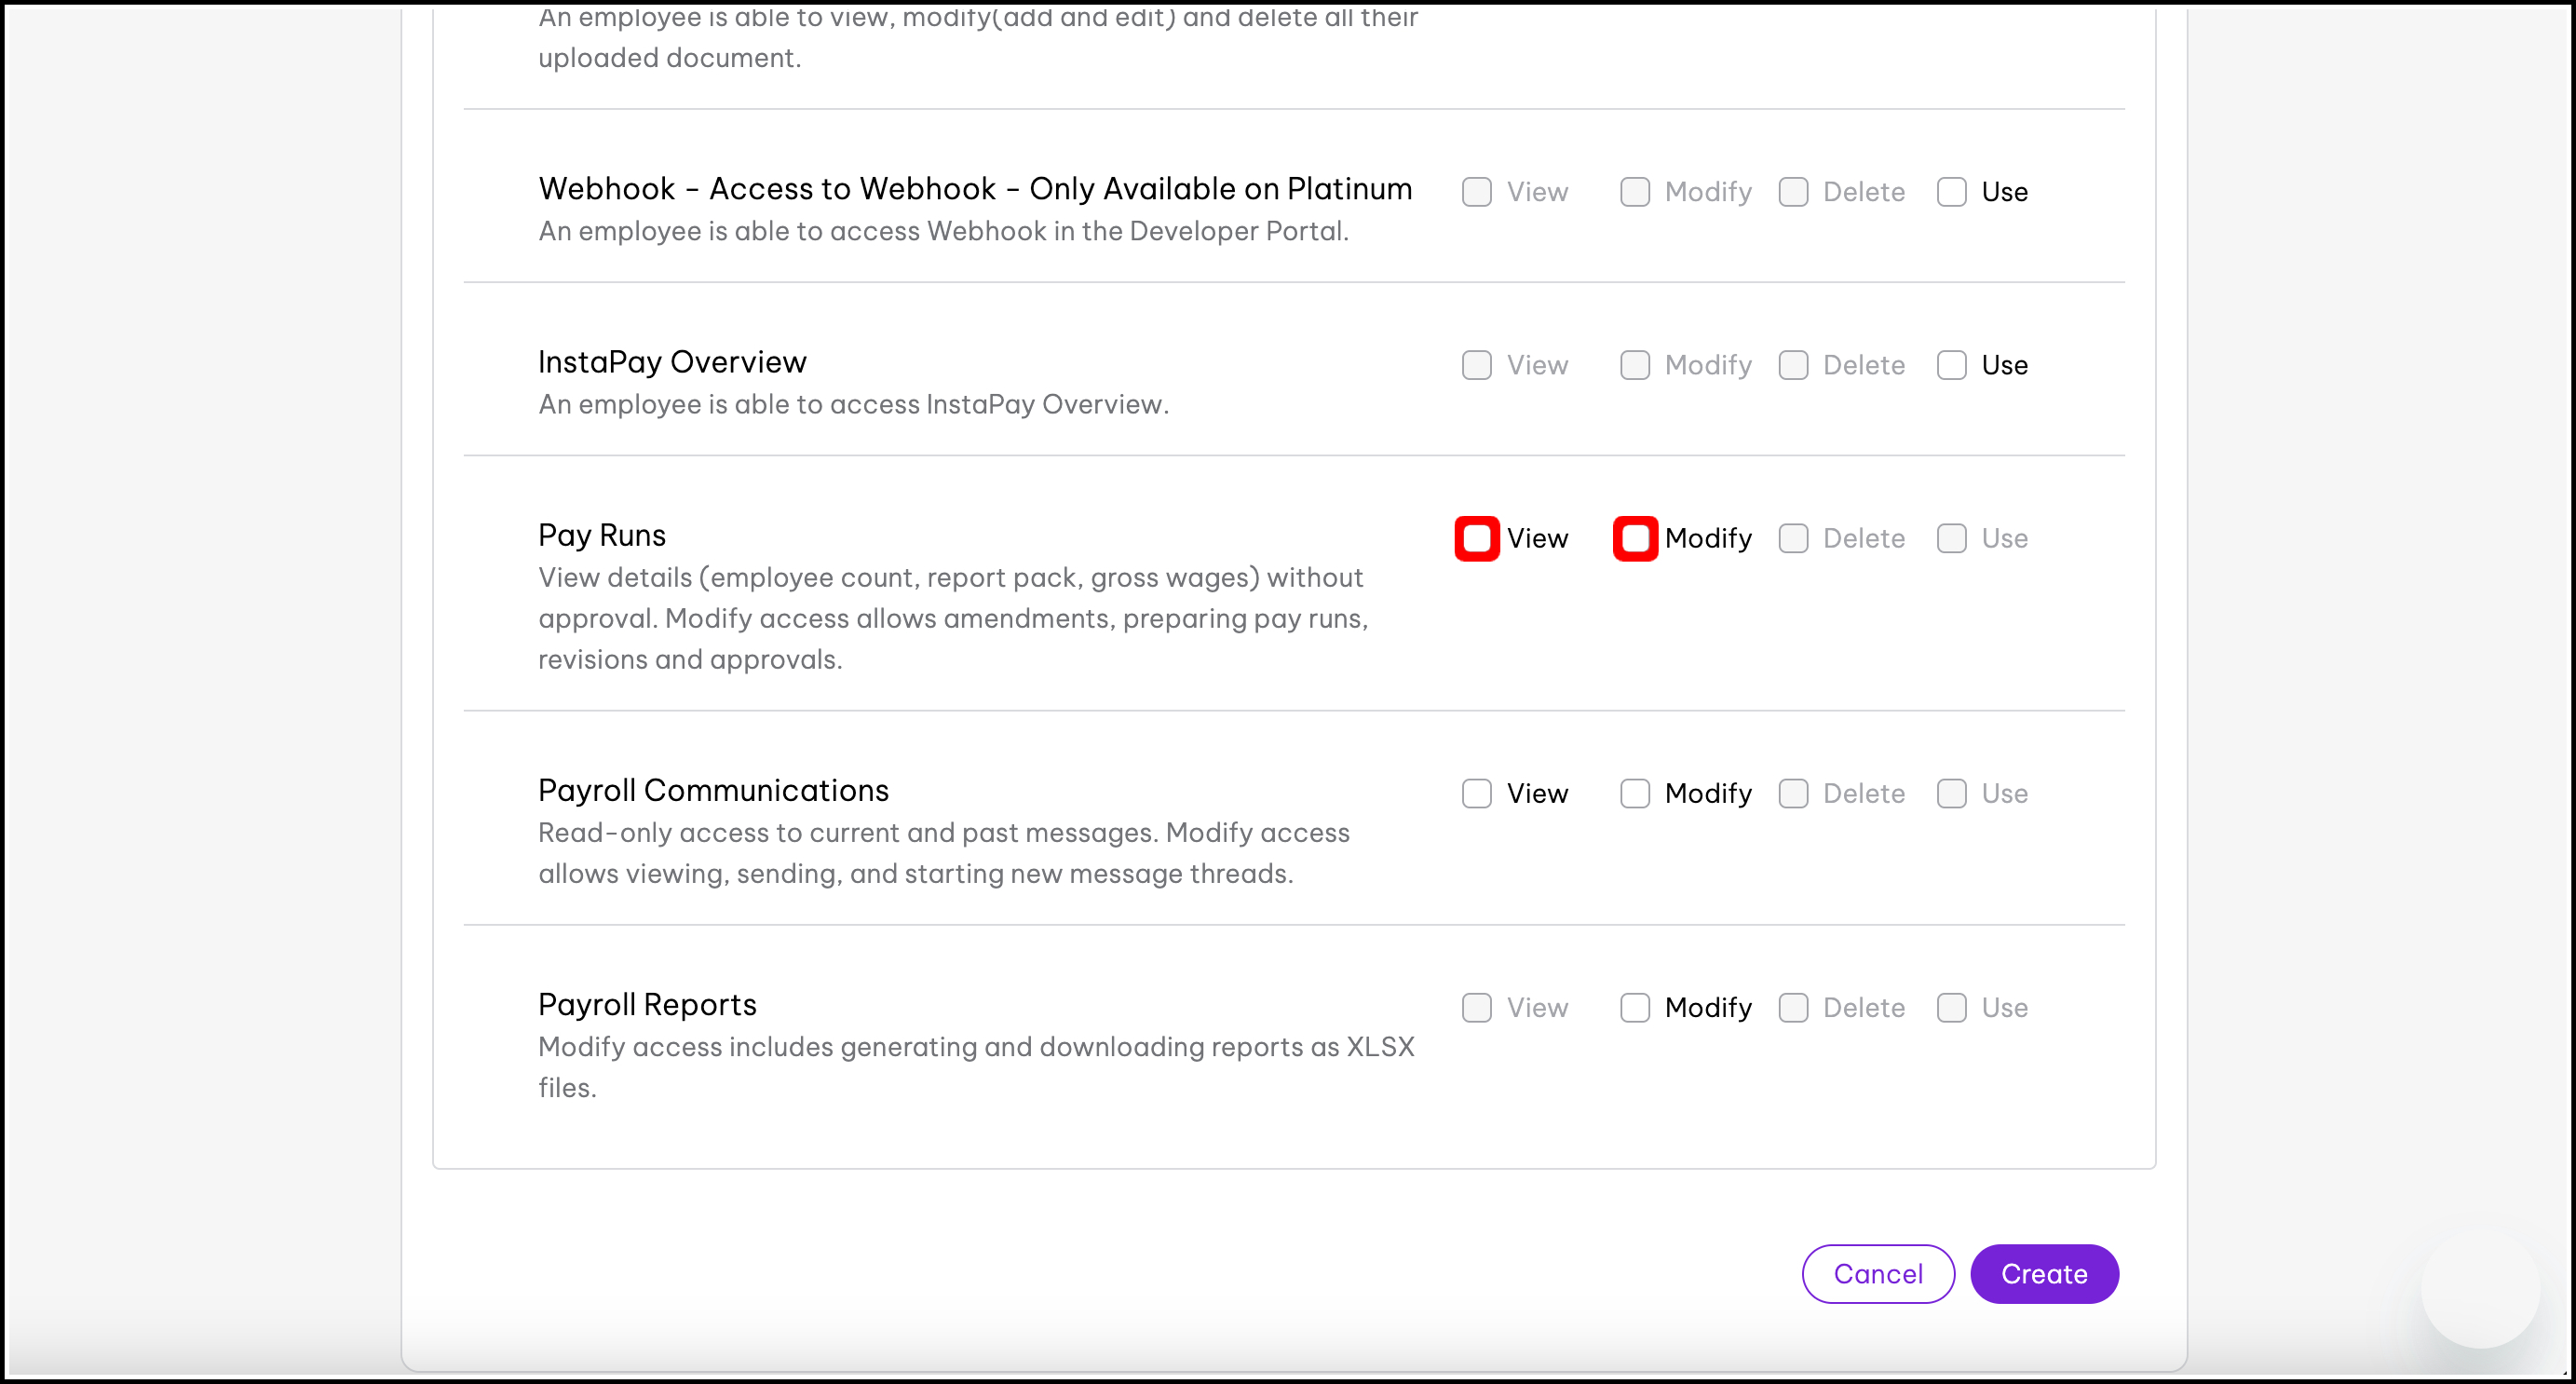Click disabled View checkbox for InstaPay Overview

click(1476, 365)
